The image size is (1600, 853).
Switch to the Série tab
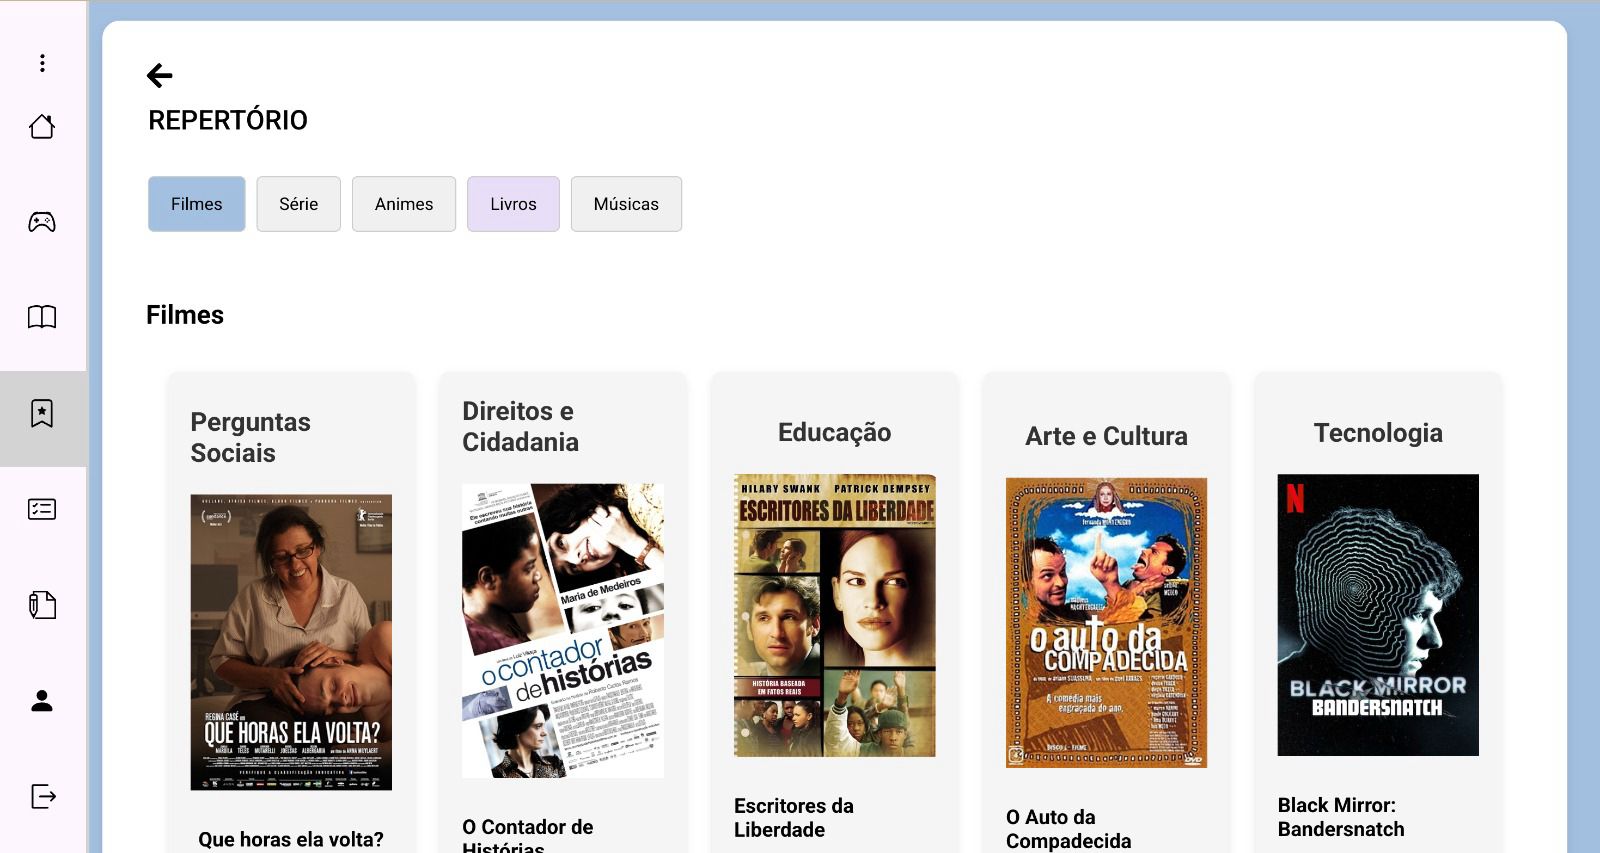tap(298, 204)
